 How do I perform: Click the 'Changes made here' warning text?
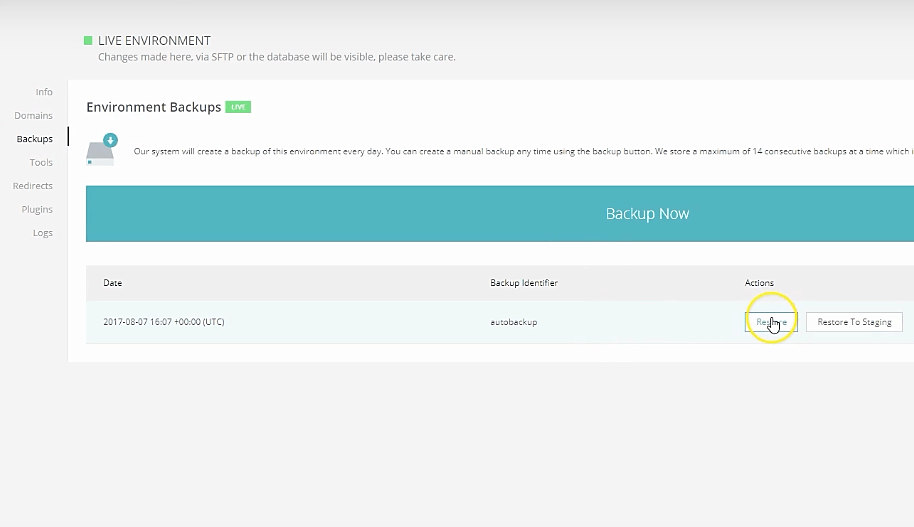tap(277, 57)
